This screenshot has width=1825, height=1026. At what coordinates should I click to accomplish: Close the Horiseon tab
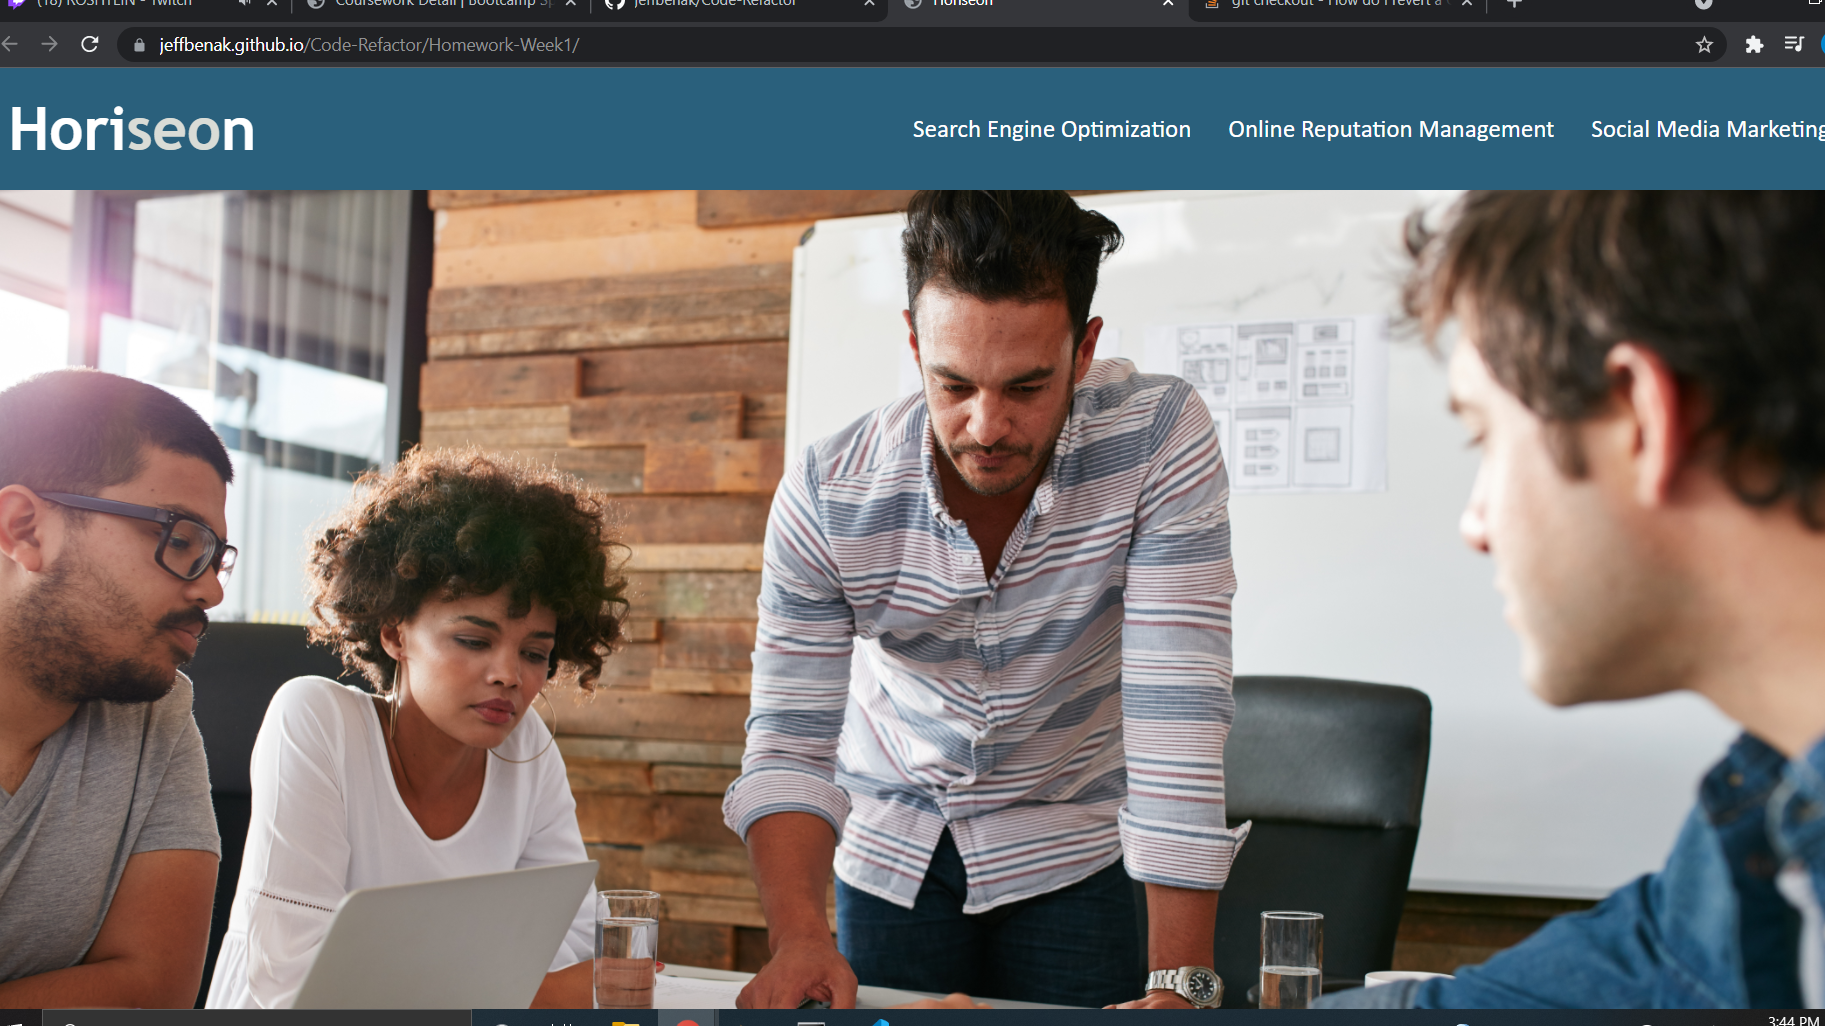(1168, 4)
